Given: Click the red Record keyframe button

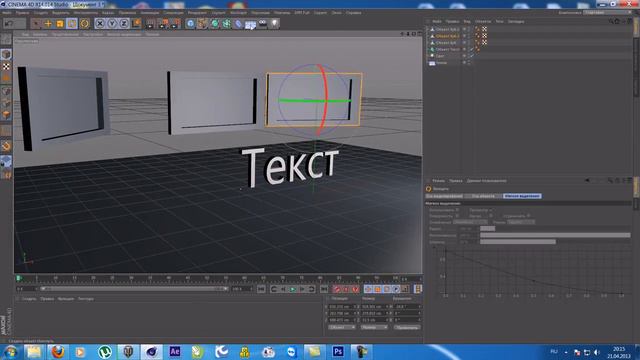Looking at the screenshot, I should [336, 289].
